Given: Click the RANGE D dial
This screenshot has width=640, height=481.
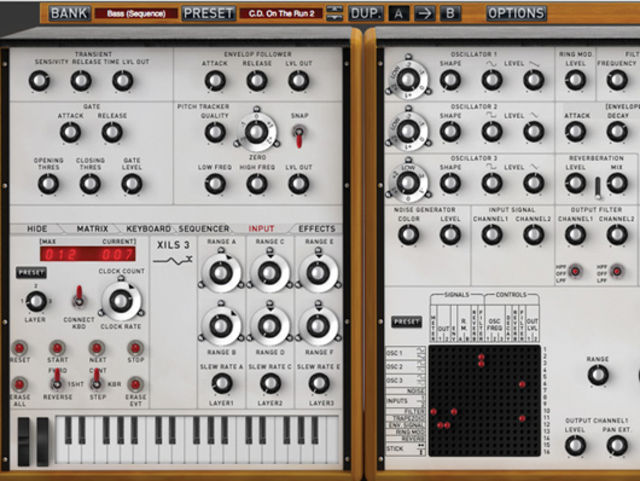Looking at the screenshot, I should pyautogui.click(x=269, y=325).
